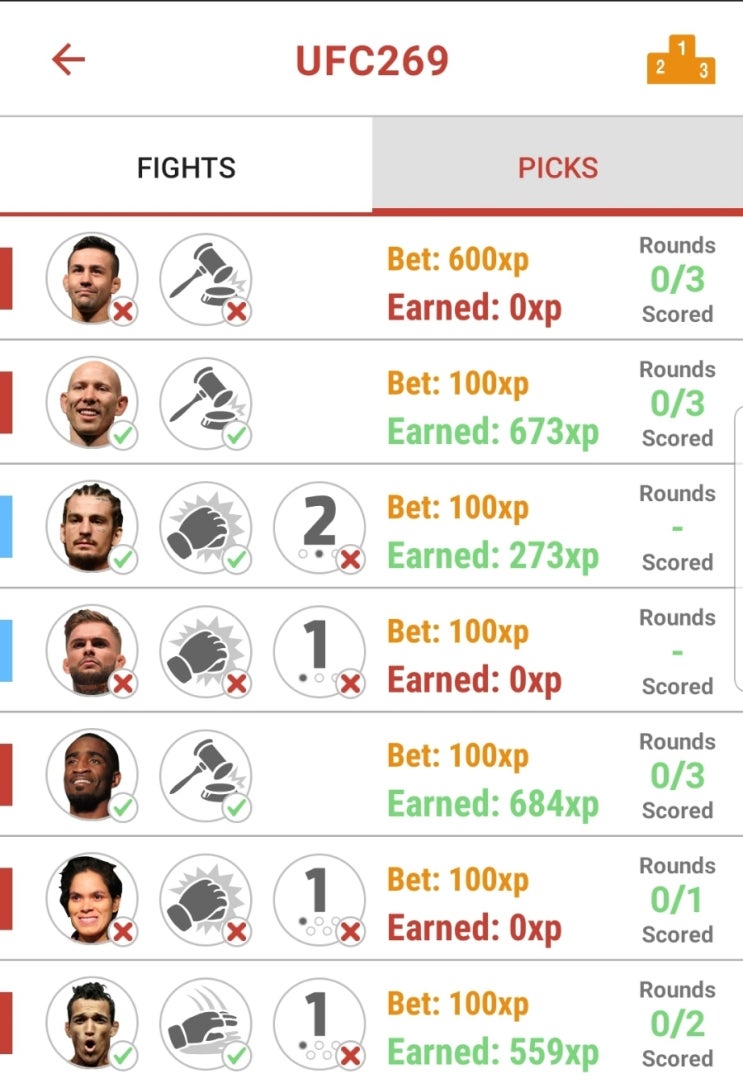The width and height of the screenshot is (743, 1083).
Task: Tap the gavel icon in 684xp row
Action: point(206,775)
